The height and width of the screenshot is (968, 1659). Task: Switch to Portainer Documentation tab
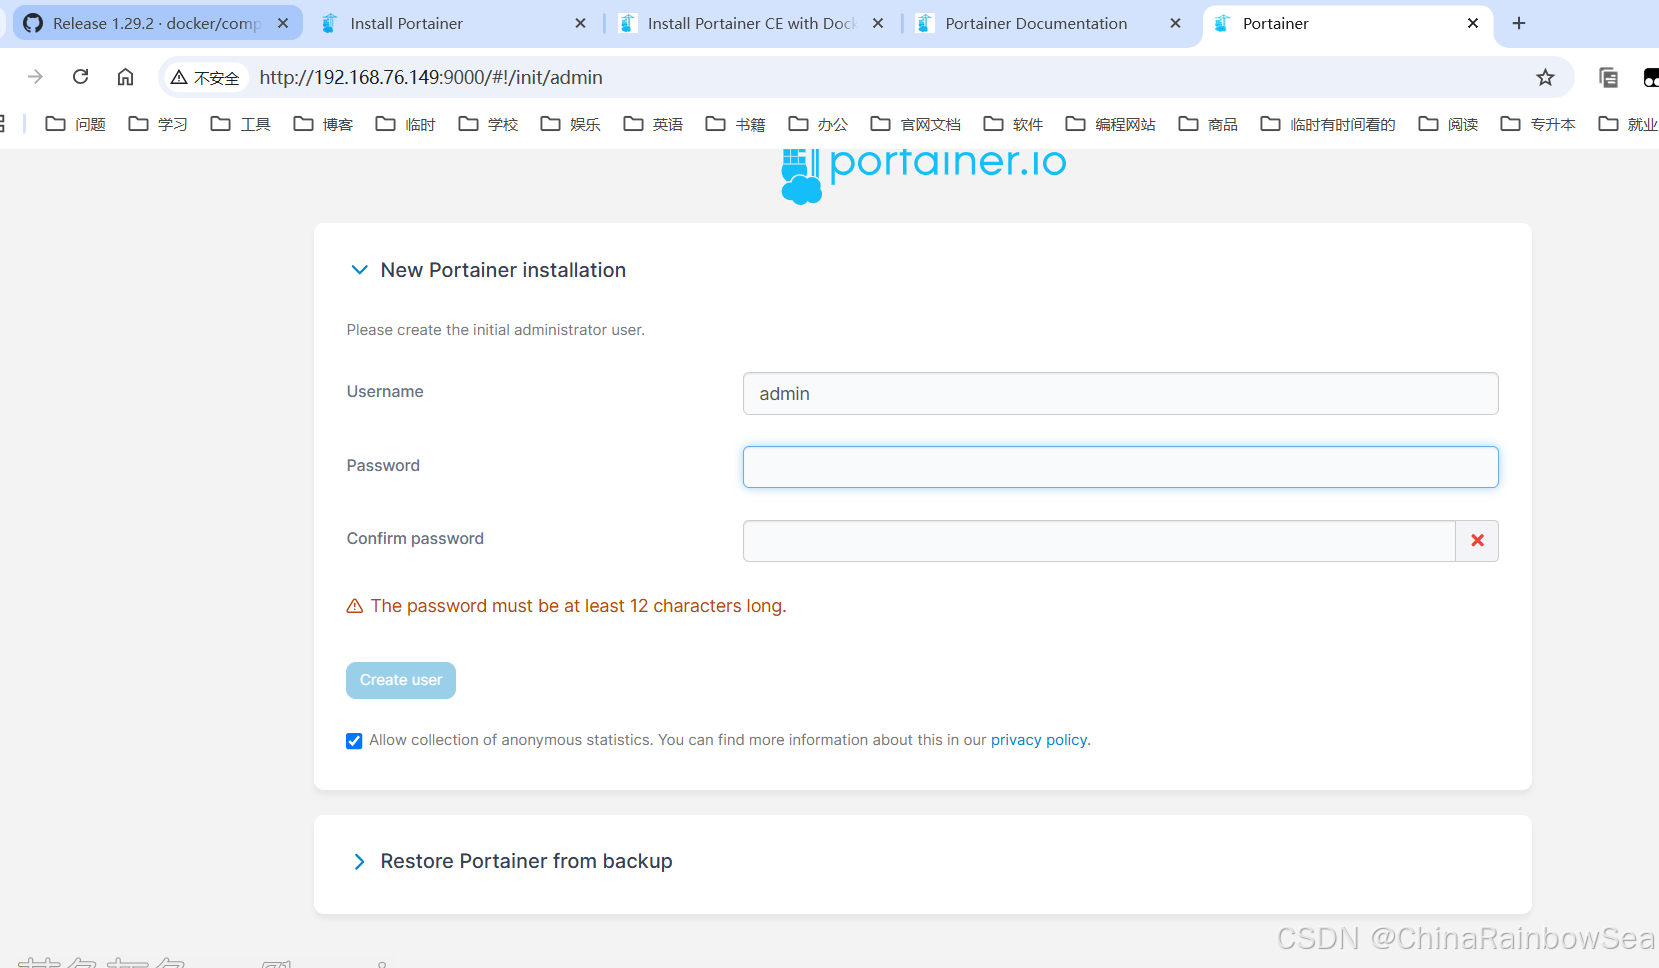(x=1036, y=23)
